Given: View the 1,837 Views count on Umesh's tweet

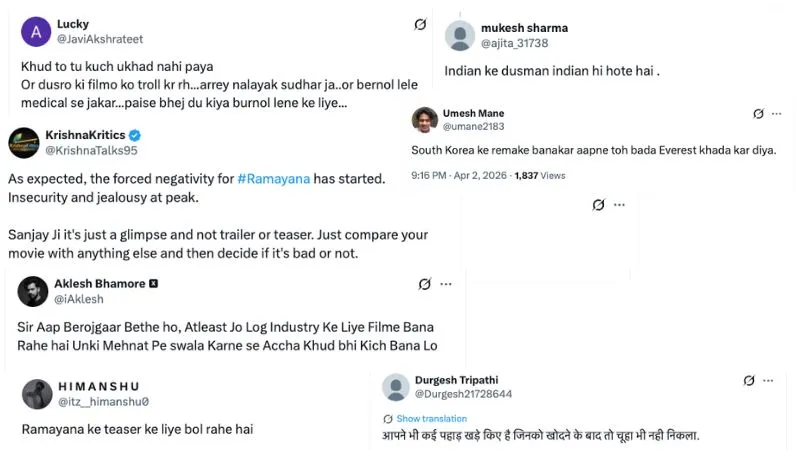Looking at the screenshot, I should pos(539,175).
